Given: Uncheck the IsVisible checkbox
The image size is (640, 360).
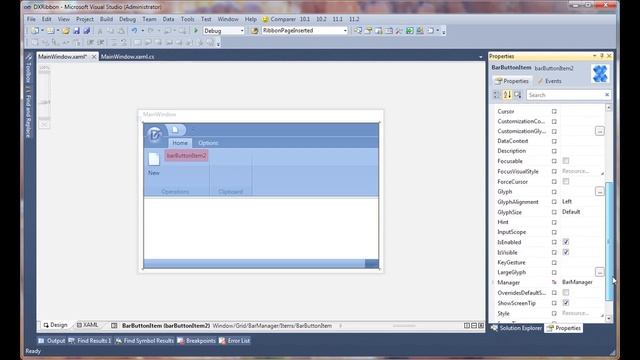Looking at the screenshot, I should pyautogui.click(x=566, y=252).
